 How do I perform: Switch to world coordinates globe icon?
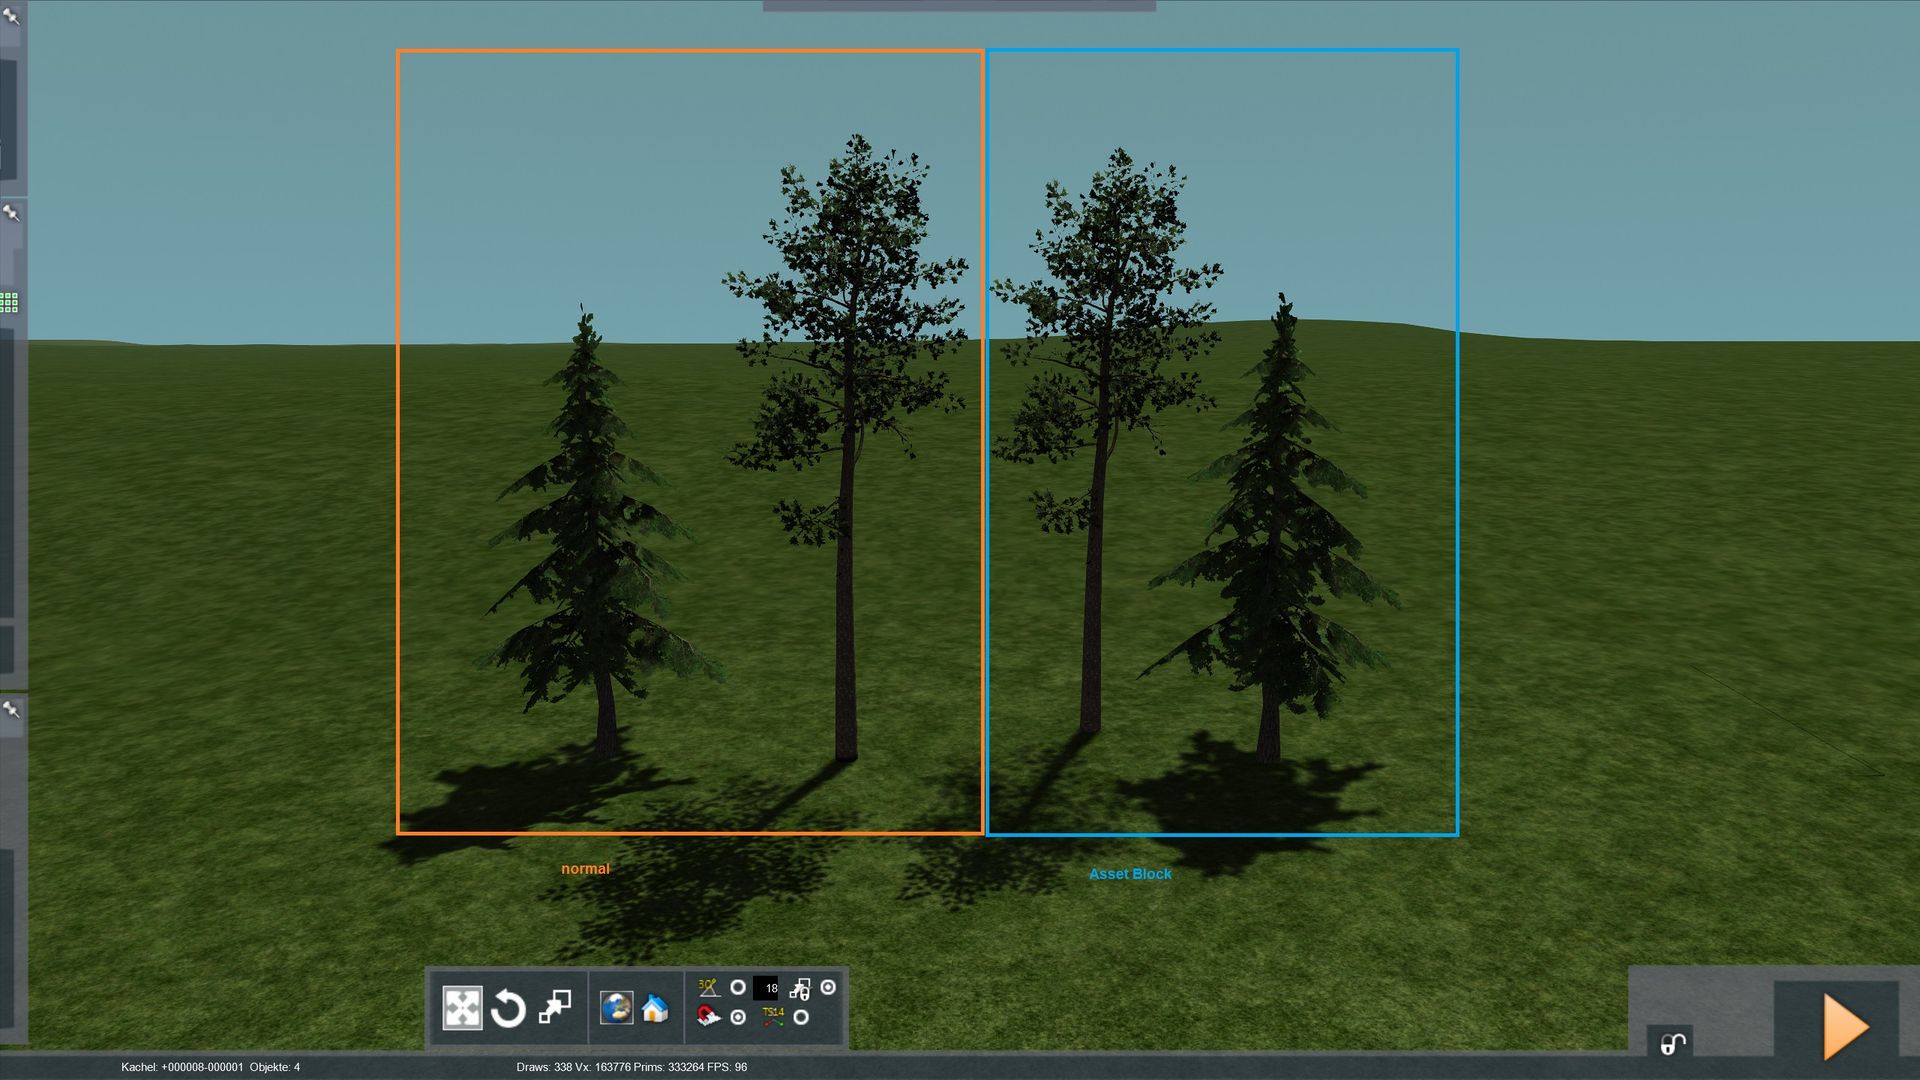click(616, 1007)
